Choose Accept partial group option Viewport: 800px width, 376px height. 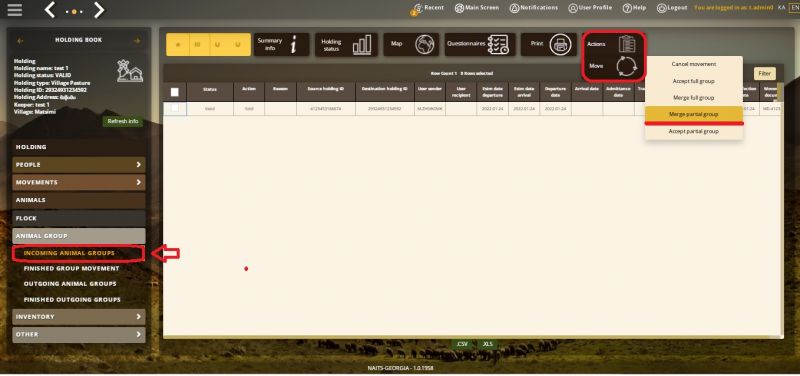click(693, 131)
